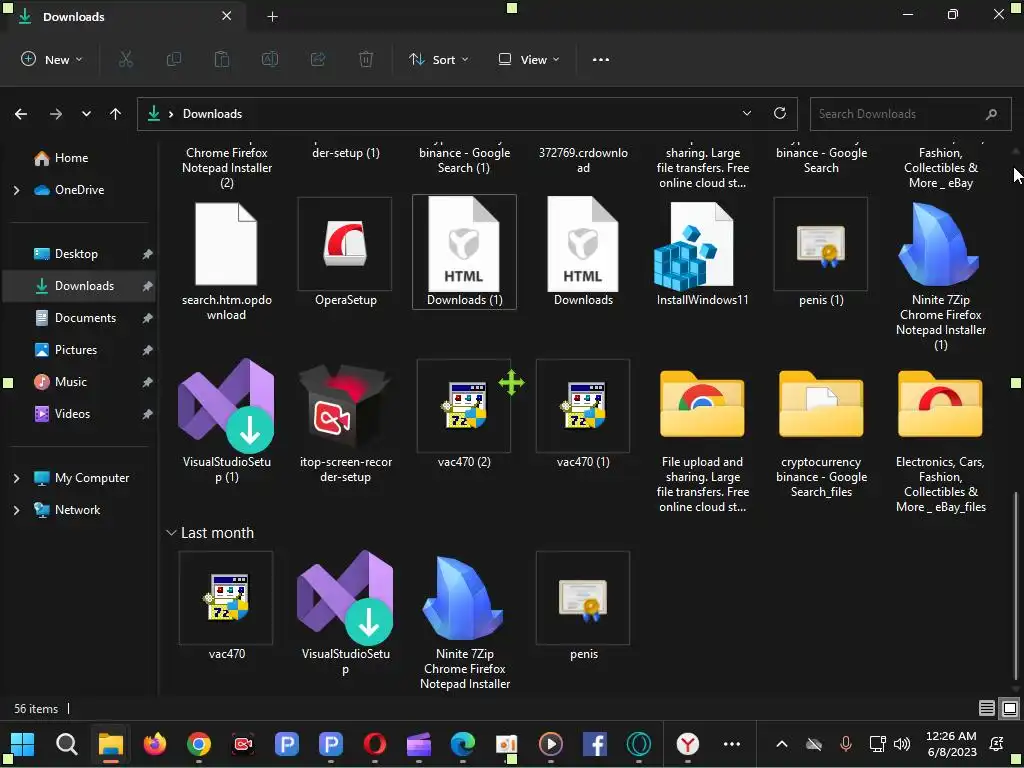Screen dimensions: 1024x768
Task: Select Pictures in navigation pane
Action: click(x=76, y=350)
